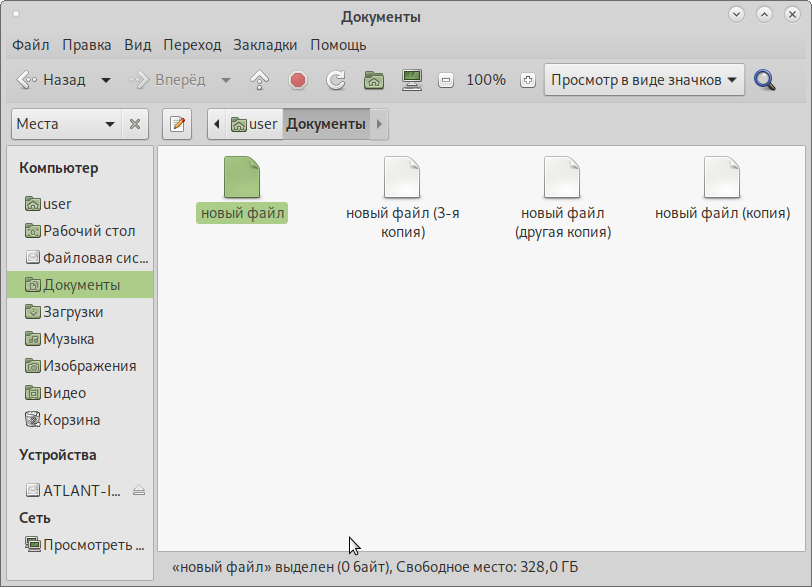Image resolution: width=812 pixels, height=587 pixels.
Task: Open the Закладки menu
Action: pyautogui.click(x=265, y=45)
